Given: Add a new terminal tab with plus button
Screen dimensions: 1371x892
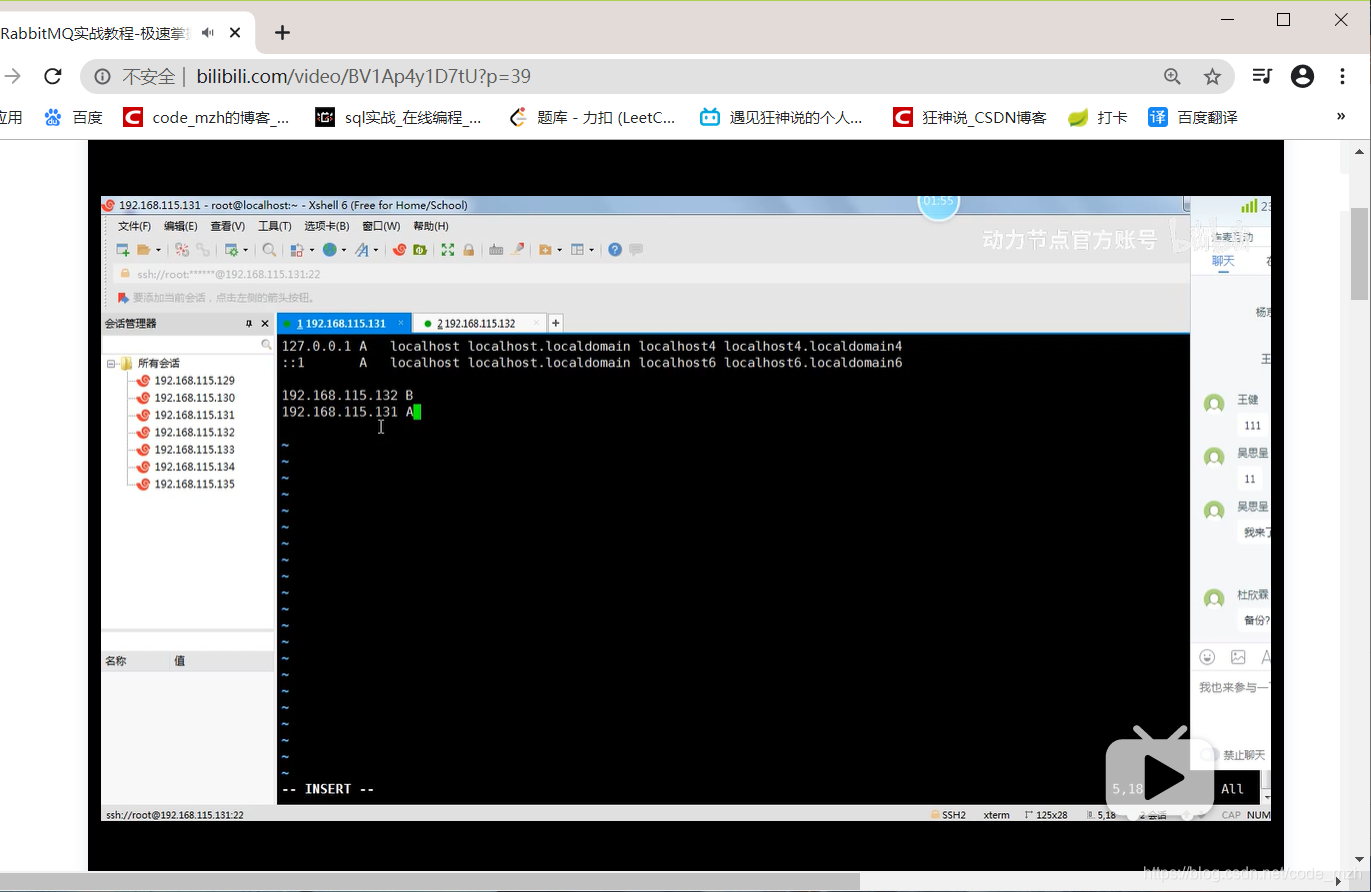Looking at the screenshot, I should (556, 323).
